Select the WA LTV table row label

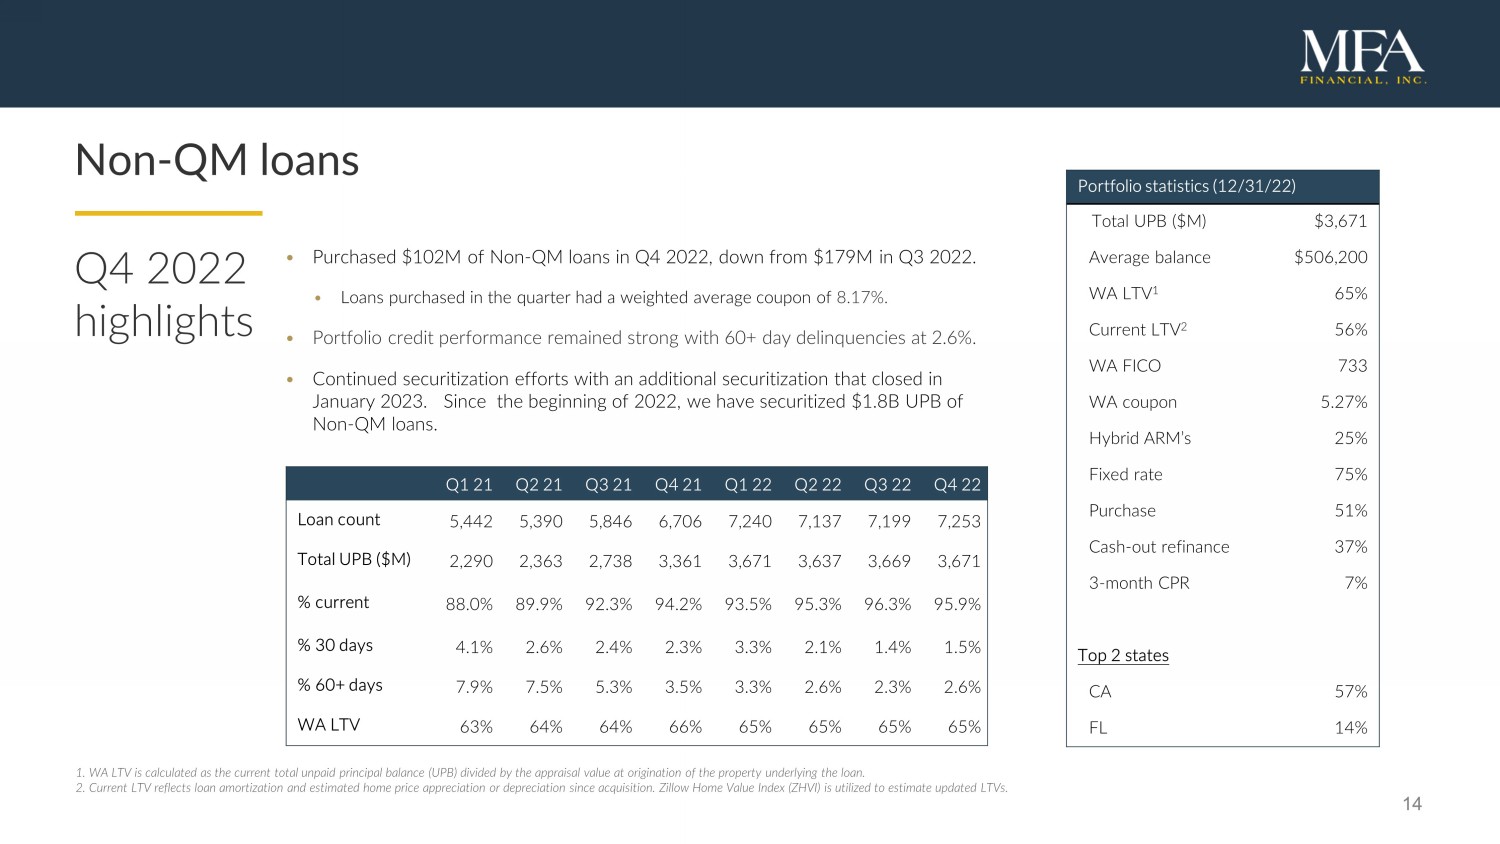click(x=328, y=725)
